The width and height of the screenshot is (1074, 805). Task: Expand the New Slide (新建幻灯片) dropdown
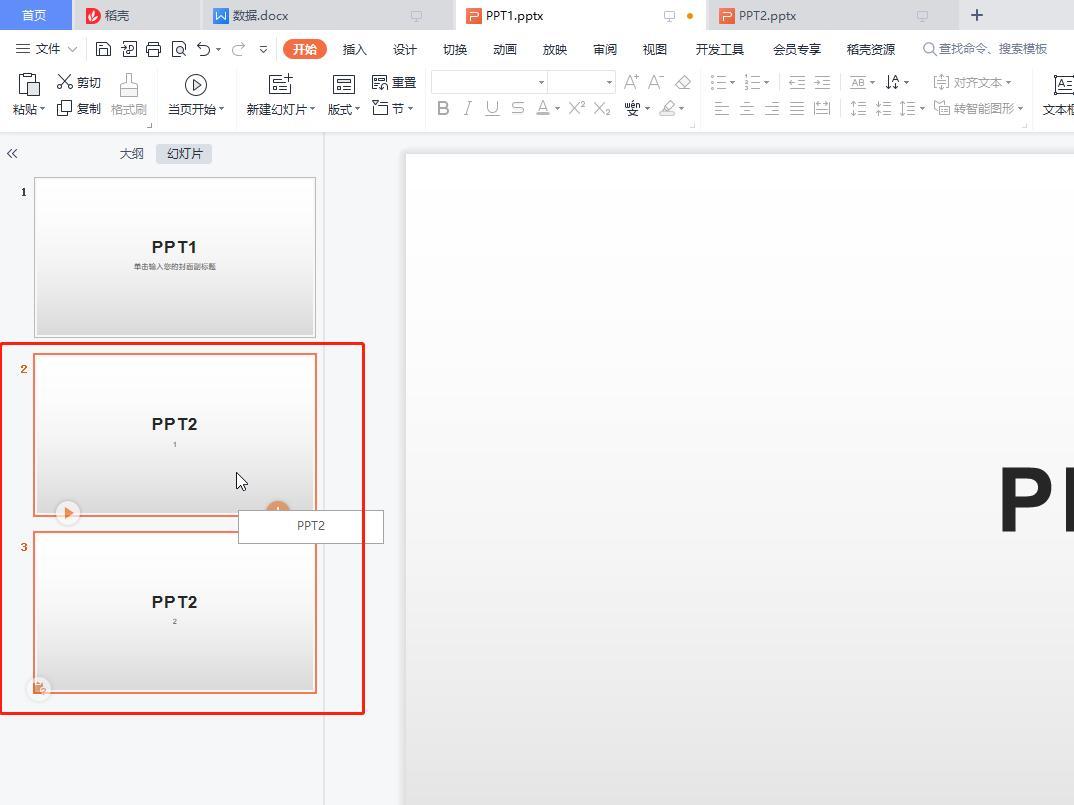pos(281,109)
